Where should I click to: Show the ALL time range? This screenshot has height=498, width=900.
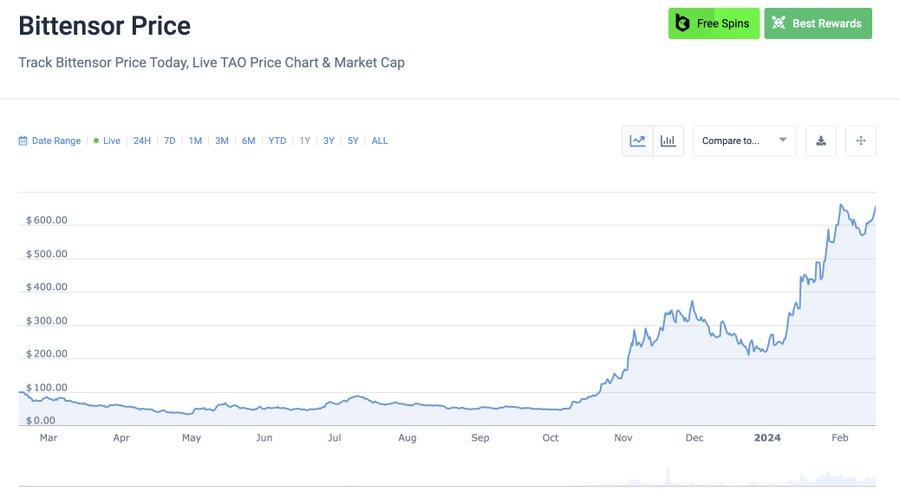click(379, 141)
